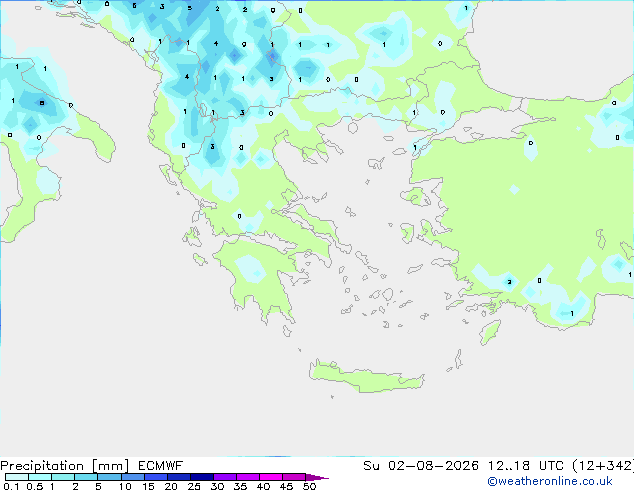Select the 35–40 mm violet legend swatch

click(x=247, y=477)
